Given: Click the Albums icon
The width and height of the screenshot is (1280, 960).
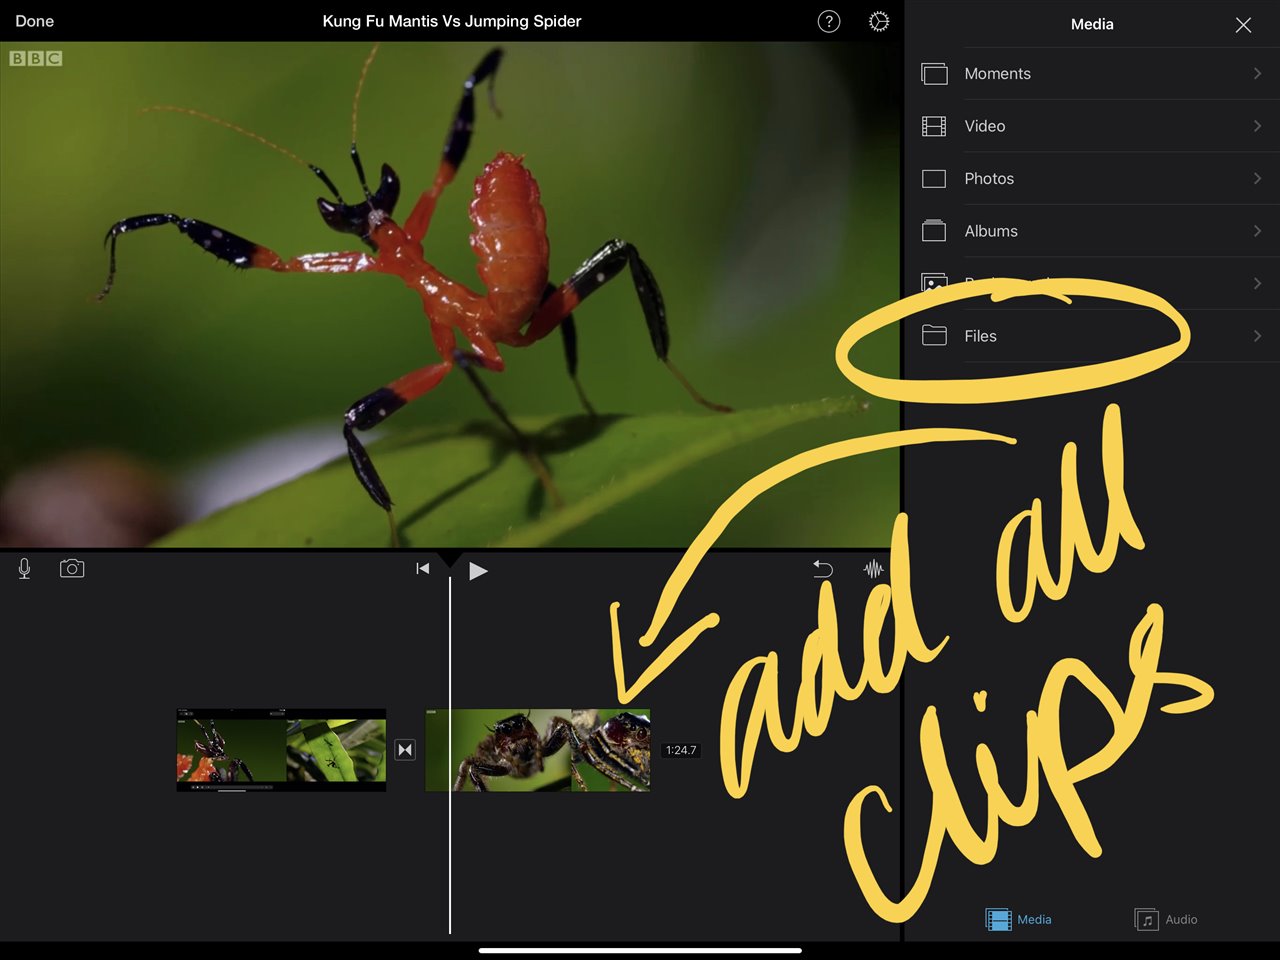Looking at the screenshot, I should pos(934,231).
